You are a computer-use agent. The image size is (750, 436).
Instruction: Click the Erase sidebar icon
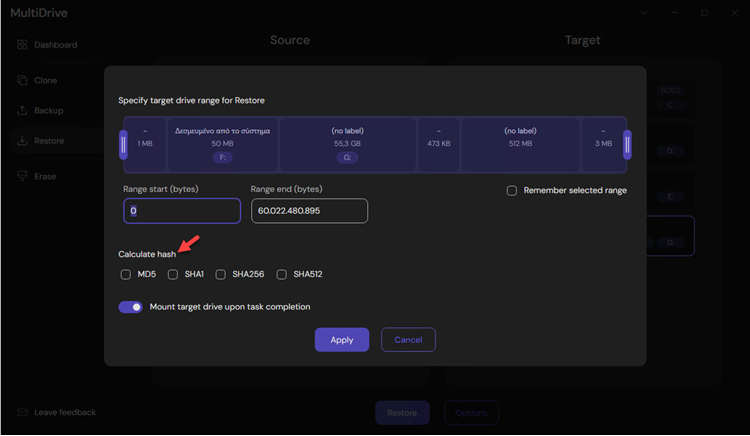[x=22, y=176]
